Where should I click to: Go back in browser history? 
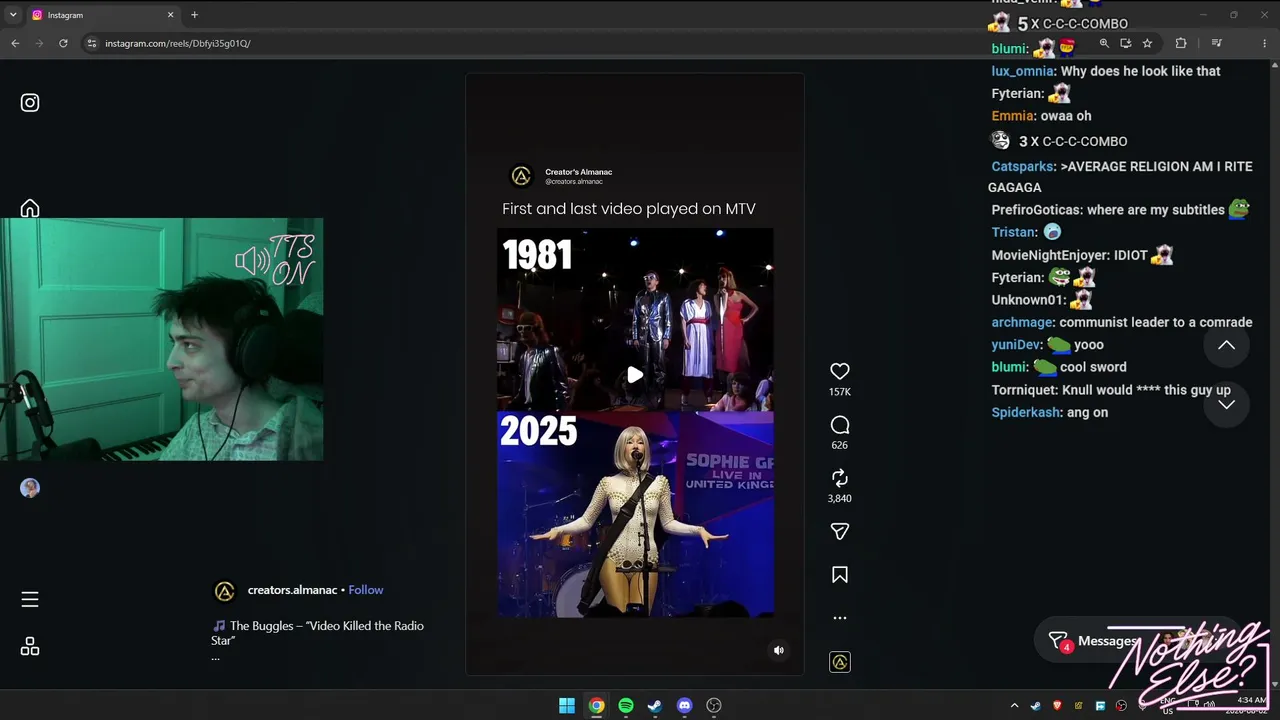tap(15, 44)
